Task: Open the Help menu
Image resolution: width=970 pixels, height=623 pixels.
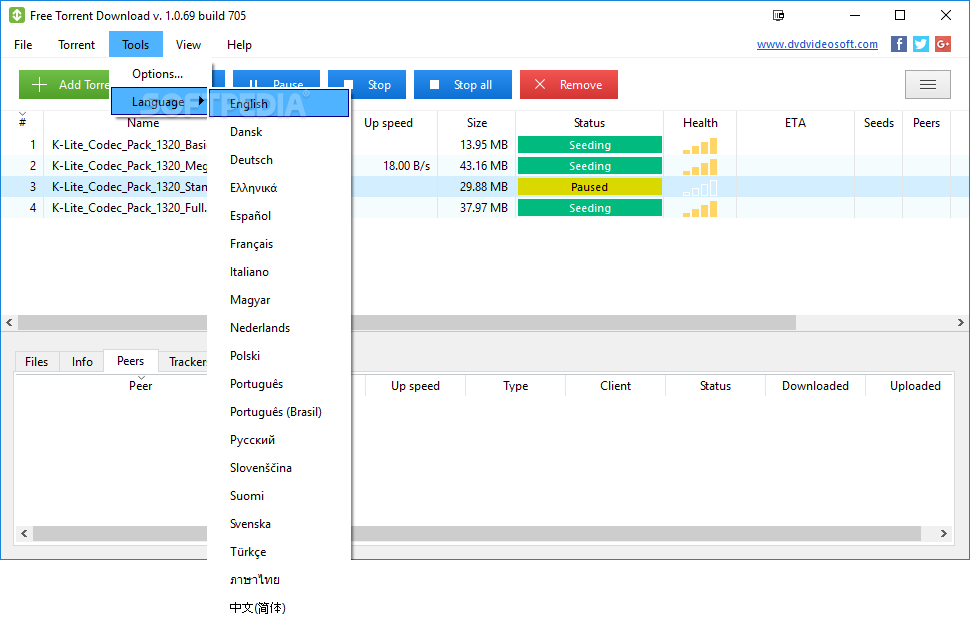Action: click(x=239, y=45)
